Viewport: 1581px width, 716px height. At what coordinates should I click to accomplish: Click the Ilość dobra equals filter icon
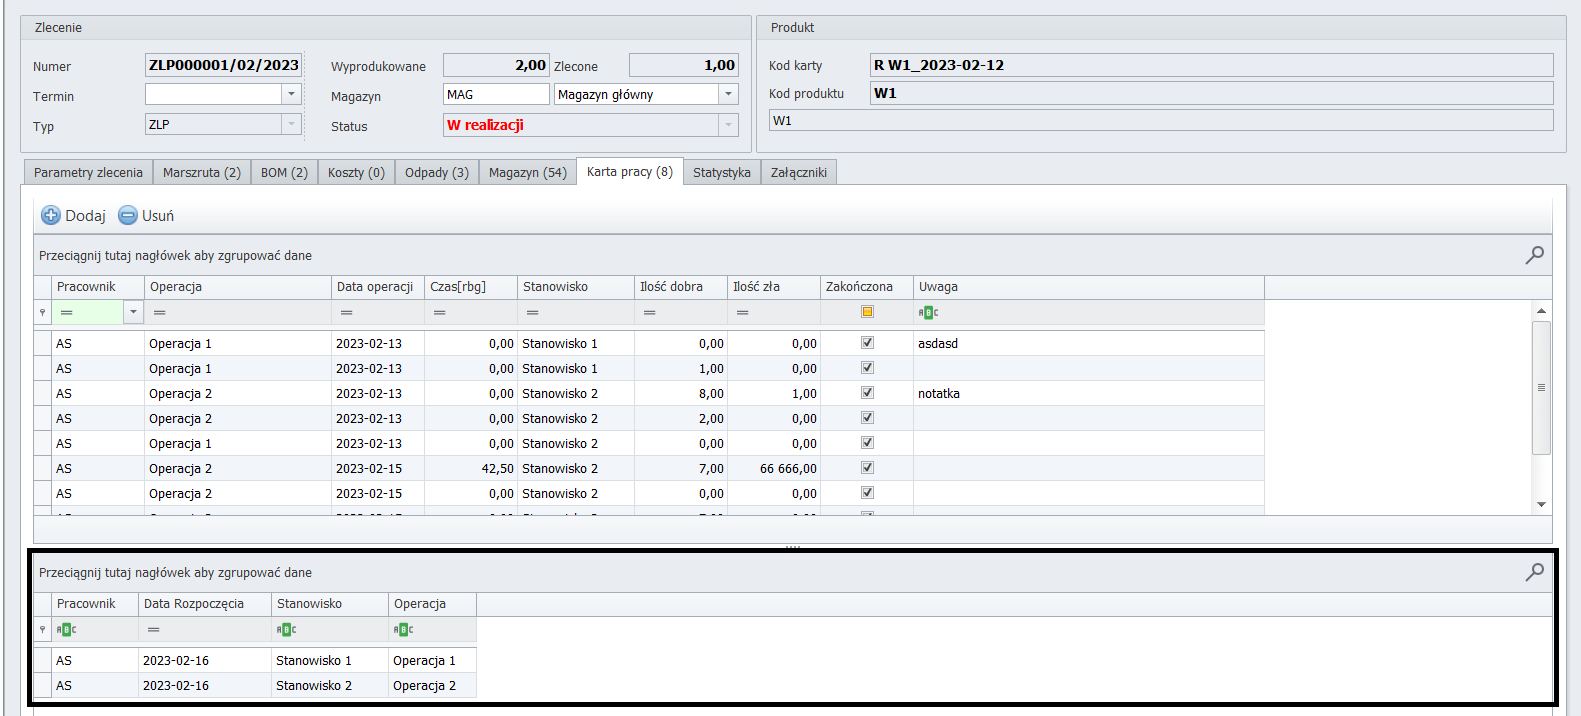click(649, 313)
